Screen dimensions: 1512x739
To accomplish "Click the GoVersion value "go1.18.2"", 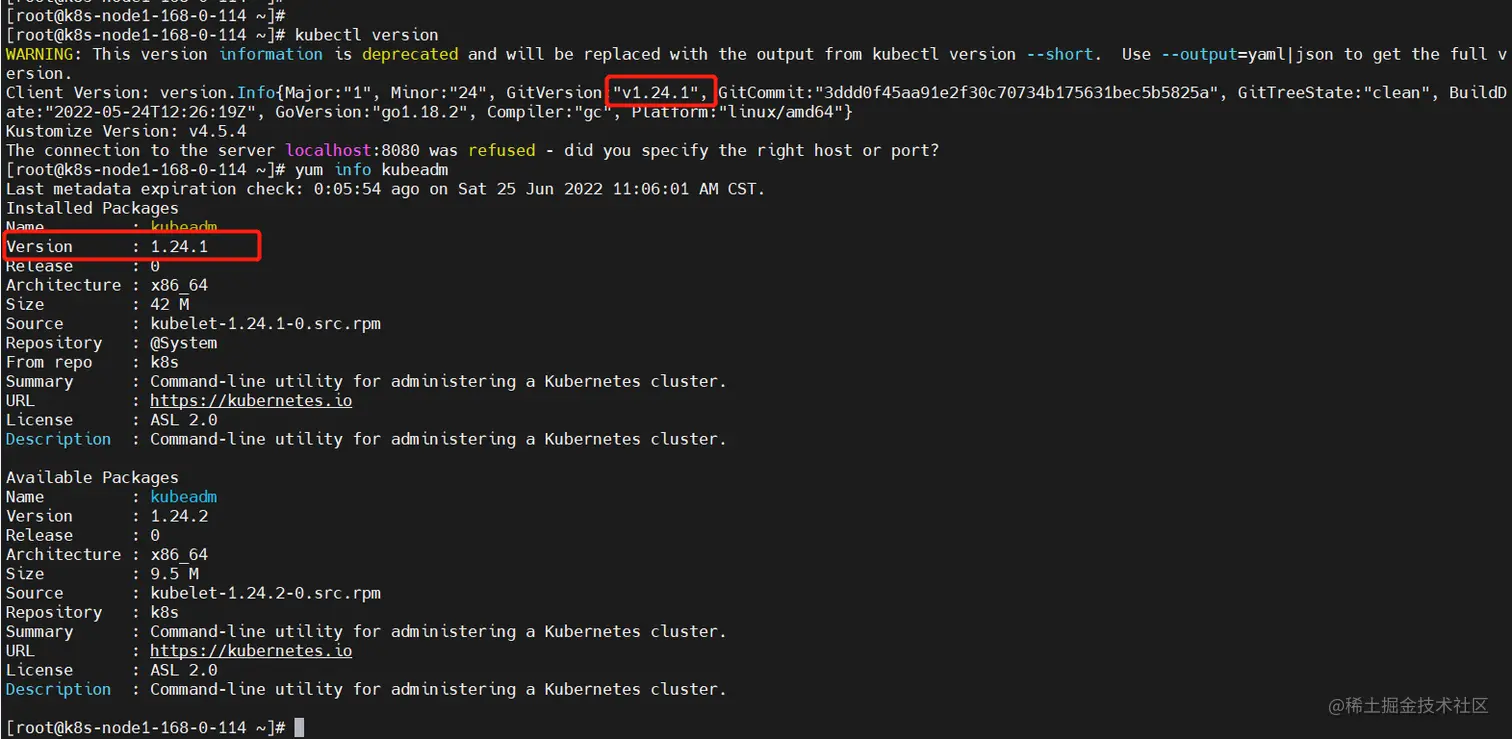I will tap(420, 112).
